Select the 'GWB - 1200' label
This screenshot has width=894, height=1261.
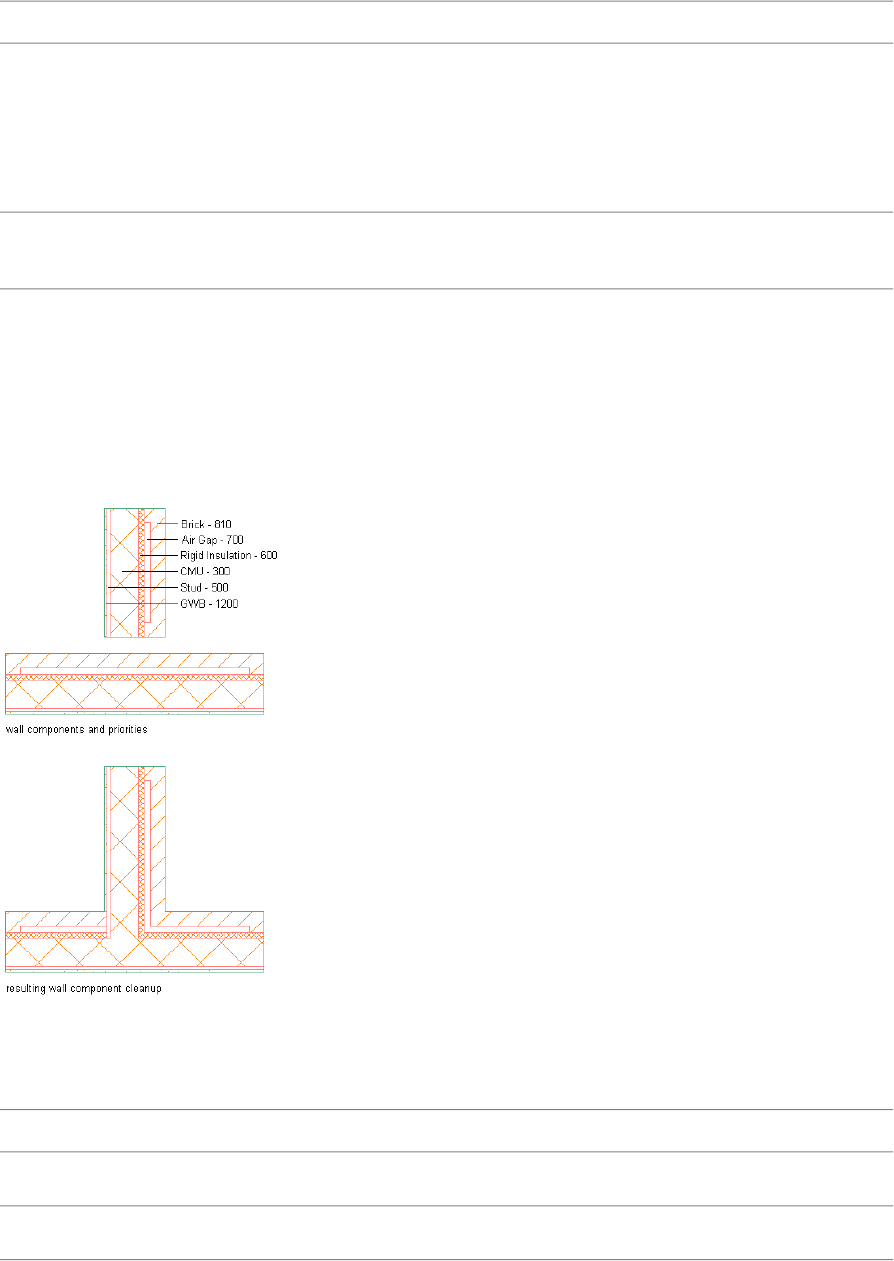pyautogui.click(x=209, y=603)
